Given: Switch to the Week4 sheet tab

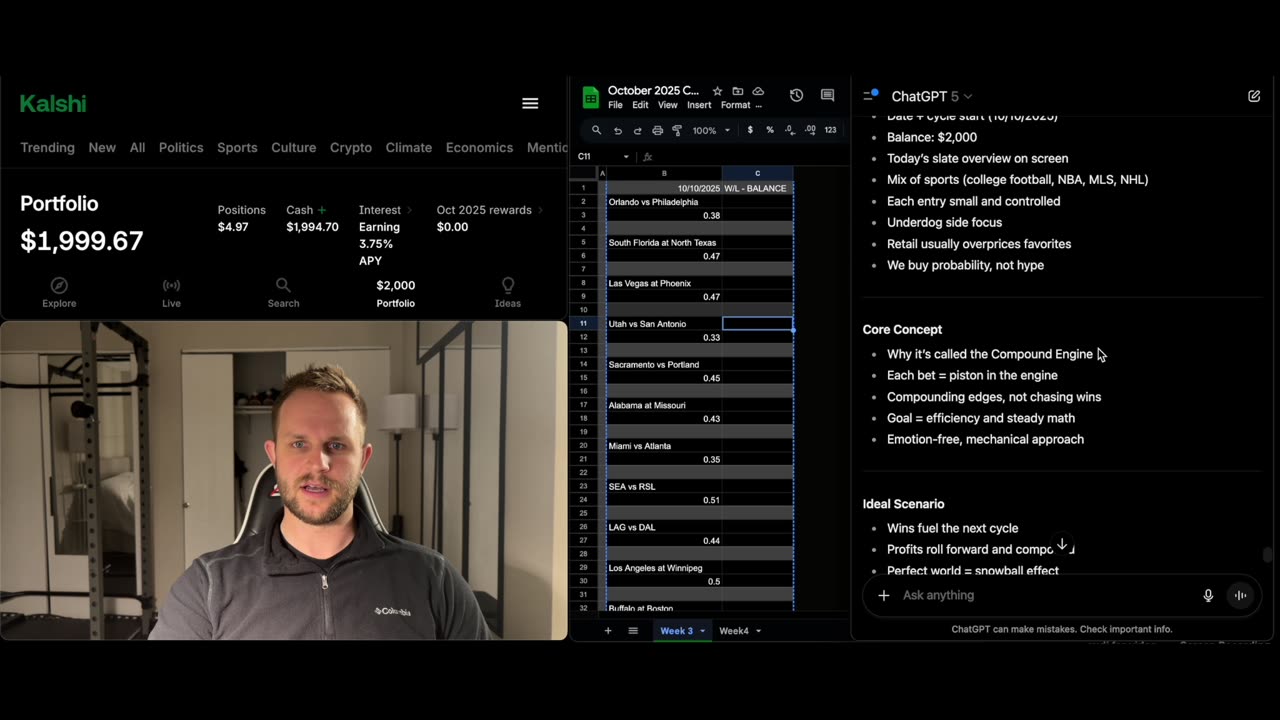Looking at the screenshot, I should (x=734, y=631).
